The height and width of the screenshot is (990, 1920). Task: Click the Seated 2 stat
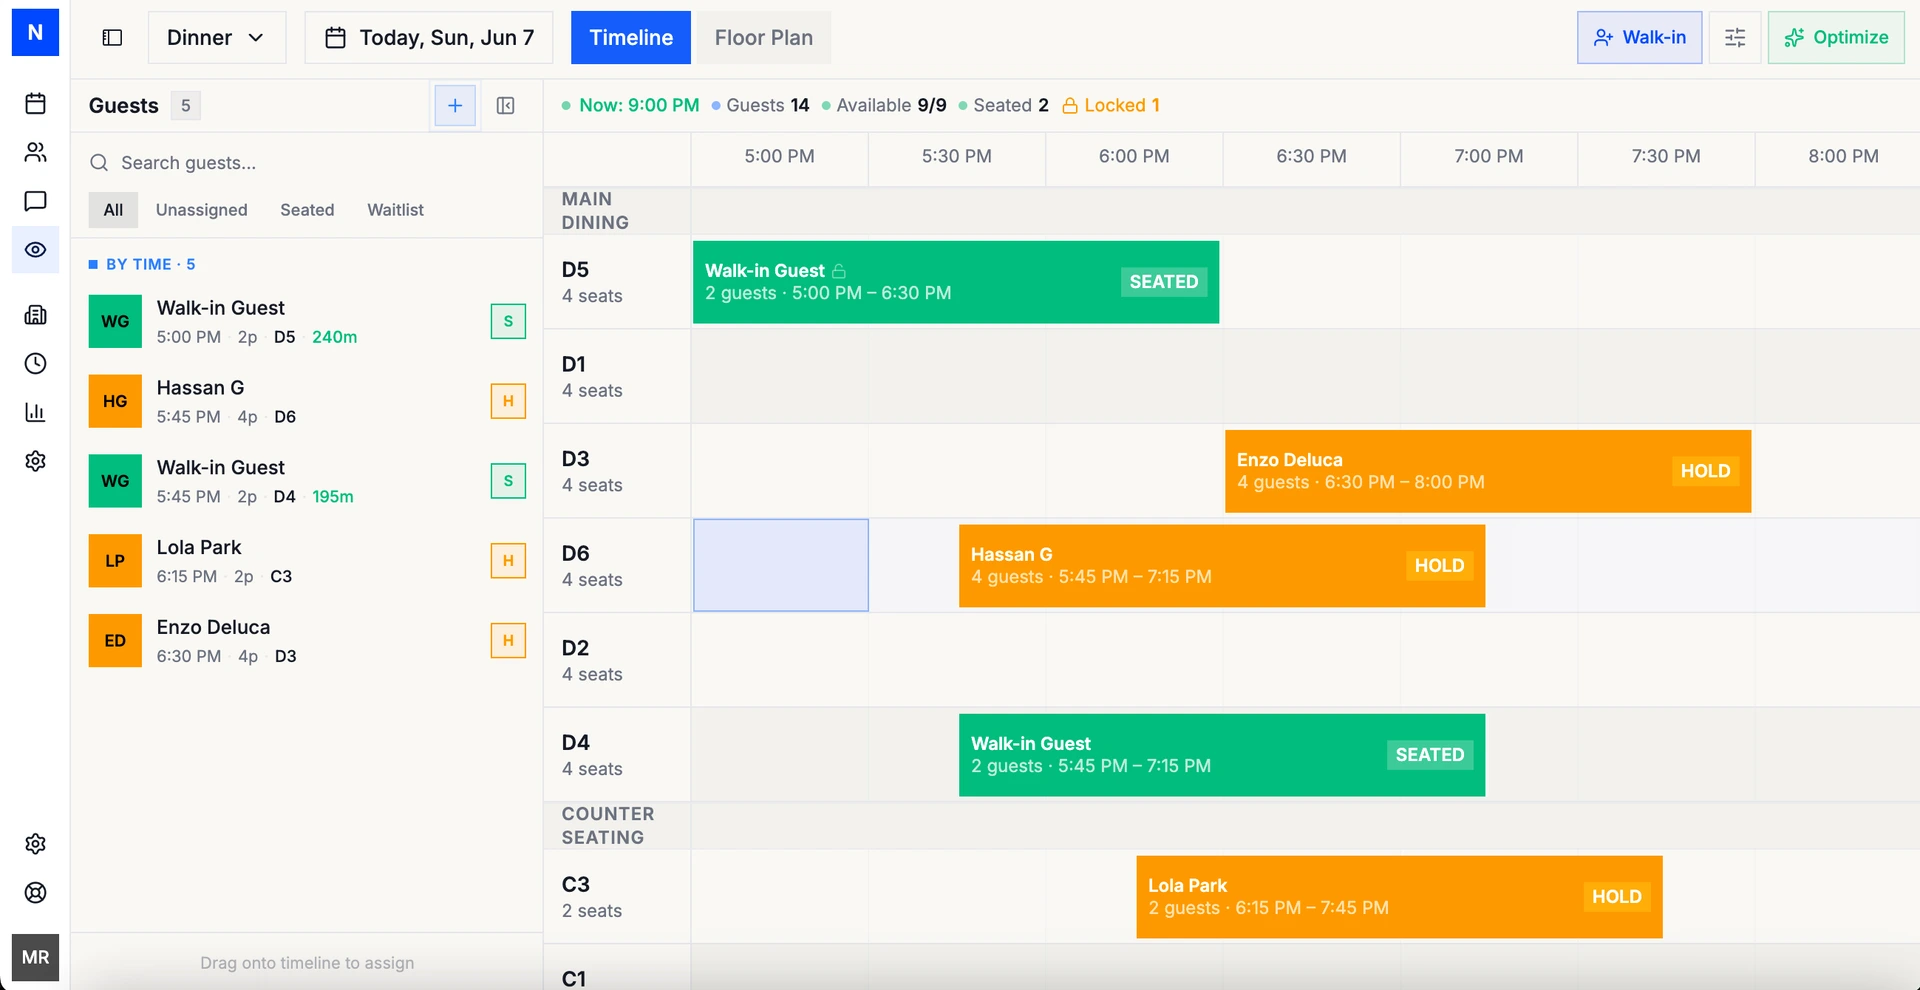point(1004,105)
